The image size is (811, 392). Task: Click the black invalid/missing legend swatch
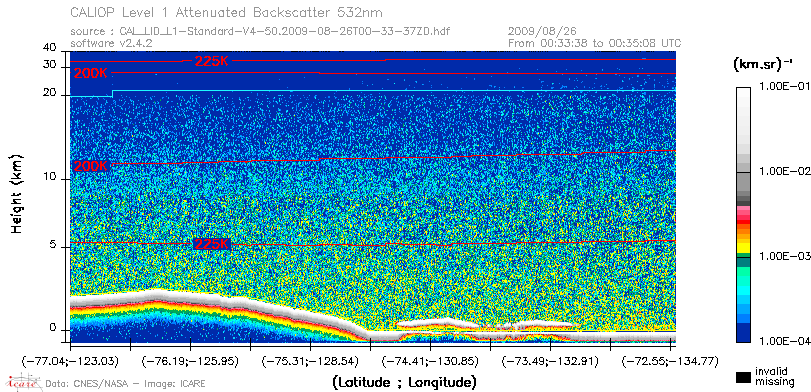(x=744, y=377)
